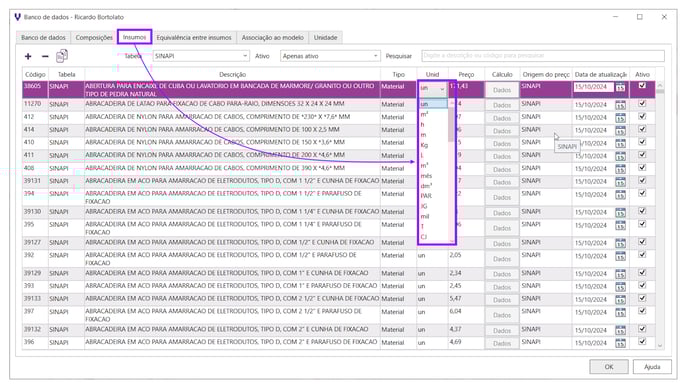Open Associação ao modelo tab

pos(272,38)
